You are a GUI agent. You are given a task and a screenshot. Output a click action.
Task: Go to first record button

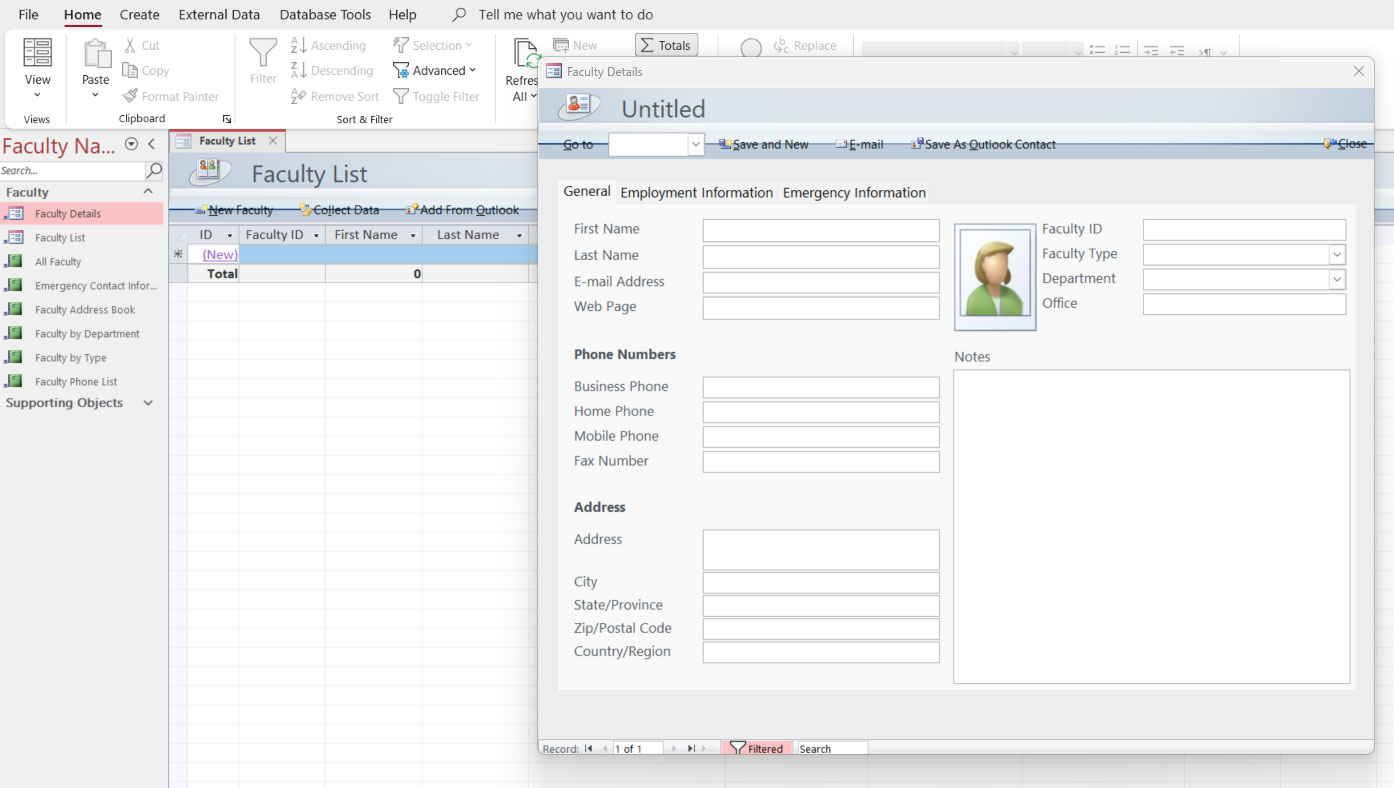click(589, 749)
